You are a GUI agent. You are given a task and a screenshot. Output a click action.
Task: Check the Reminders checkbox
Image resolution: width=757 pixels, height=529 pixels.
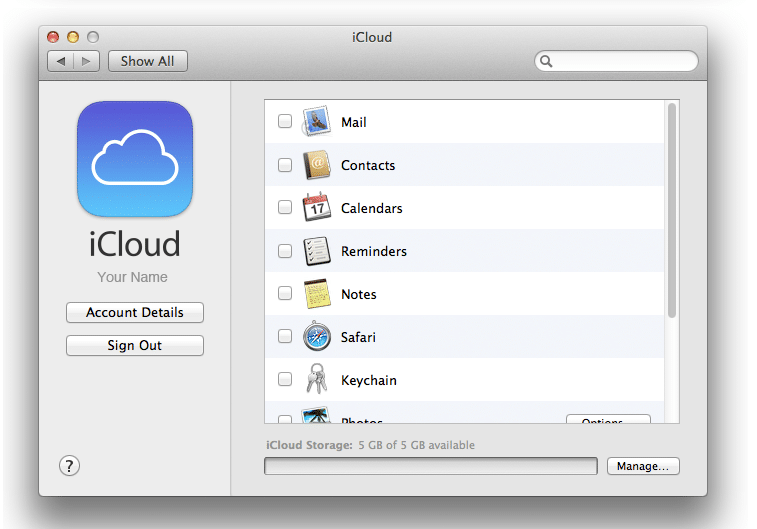[x=285, y=251]
